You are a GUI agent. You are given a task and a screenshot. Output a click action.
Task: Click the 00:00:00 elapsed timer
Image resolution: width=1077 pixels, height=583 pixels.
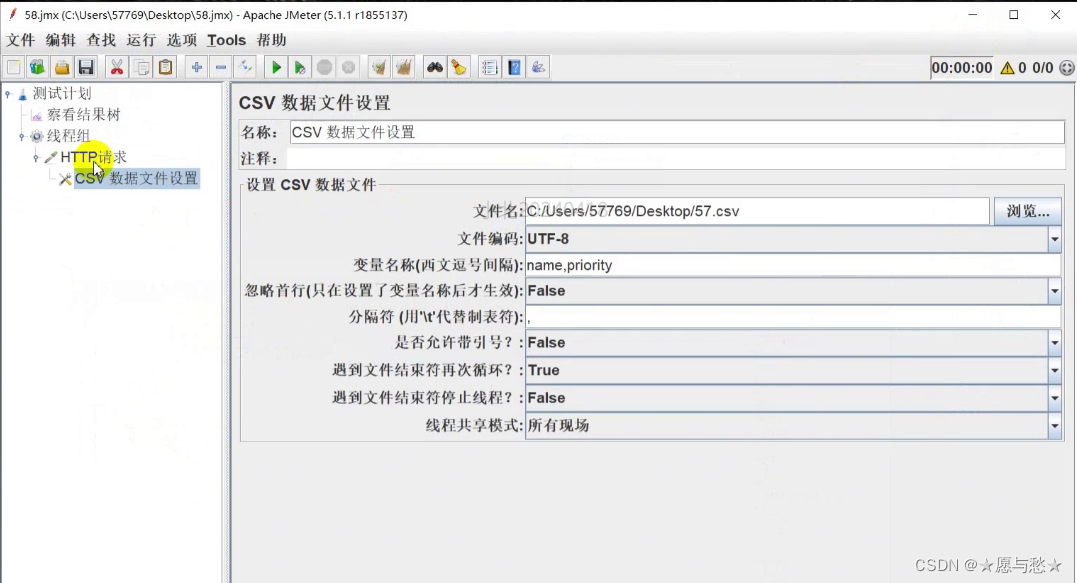[x=962, y=67]
